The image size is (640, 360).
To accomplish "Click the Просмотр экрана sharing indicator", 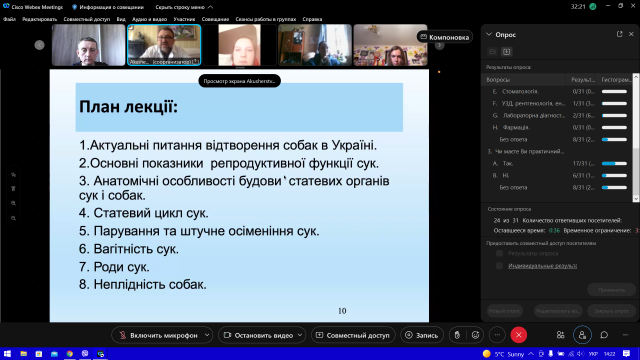I will [240, 81].
